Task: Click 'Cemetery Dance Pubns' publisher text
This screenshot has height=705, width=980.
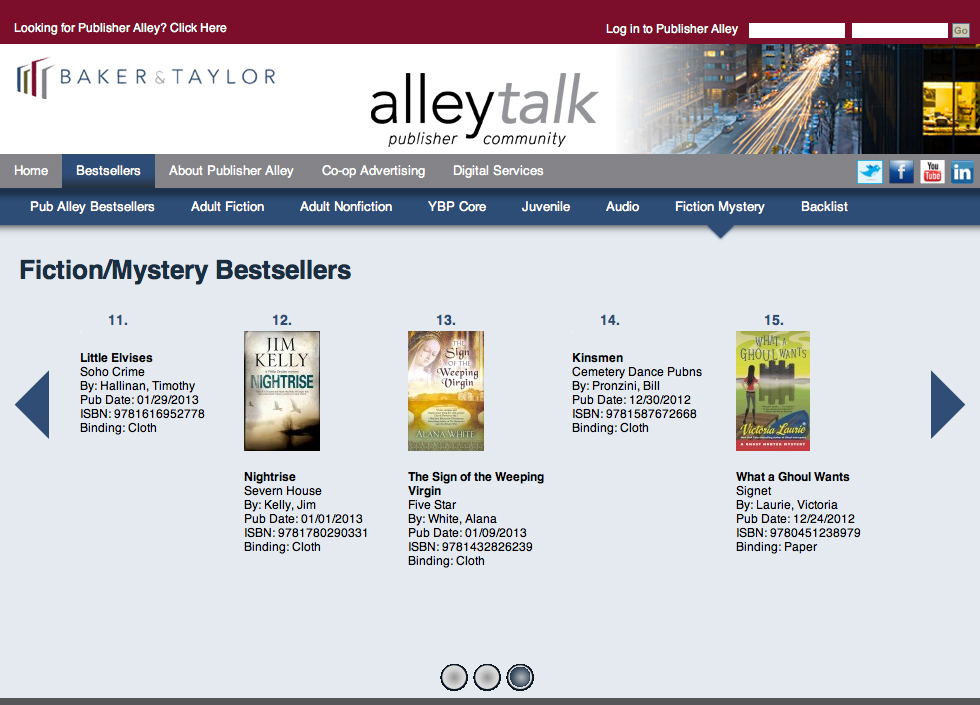Action: pyautogui.click(x=637, y=372)
